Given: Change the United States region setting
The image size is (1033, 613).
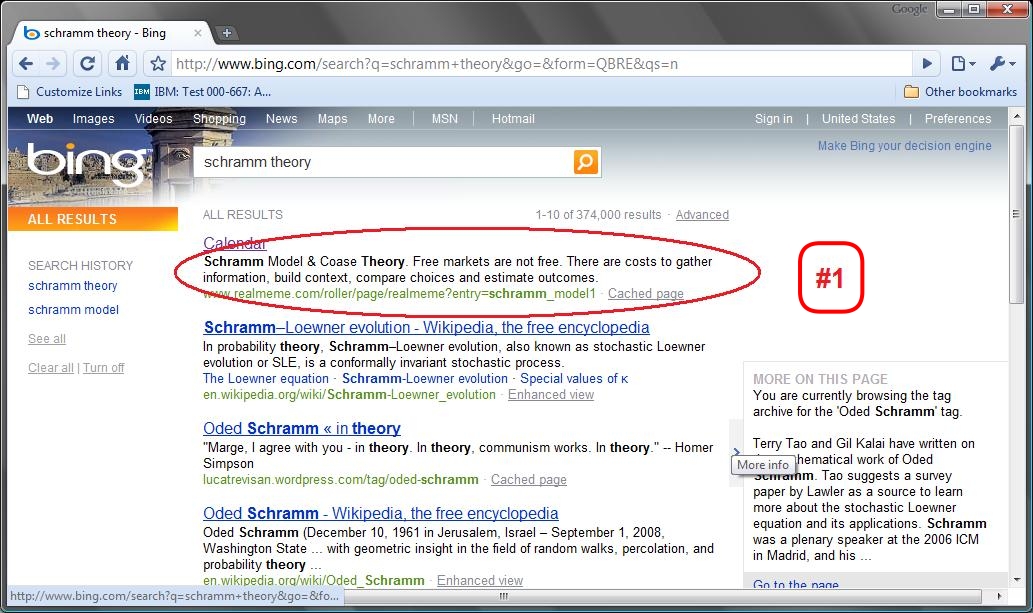Looking at the screenshot, I should [x=858, y=119].
